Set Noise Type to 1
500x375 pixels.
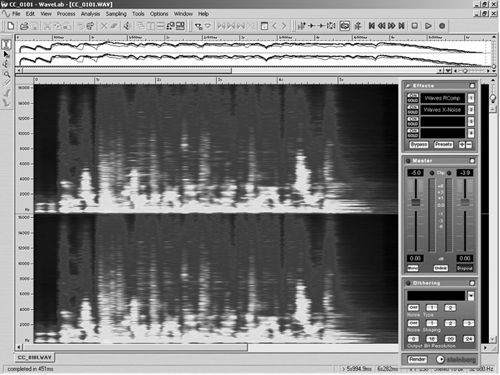pyautogui.click(x=432, y=308)
